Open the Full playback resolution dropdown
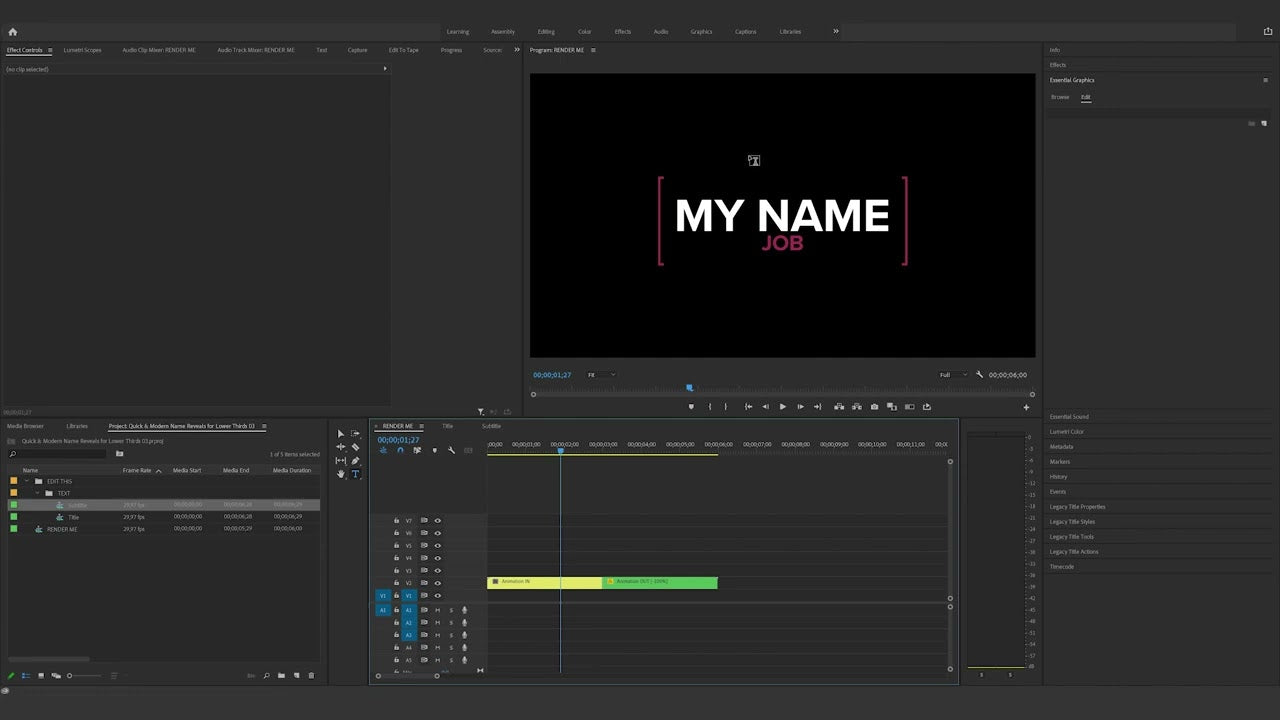Screen dimensions: 1280x720 (x=950, y=374)
